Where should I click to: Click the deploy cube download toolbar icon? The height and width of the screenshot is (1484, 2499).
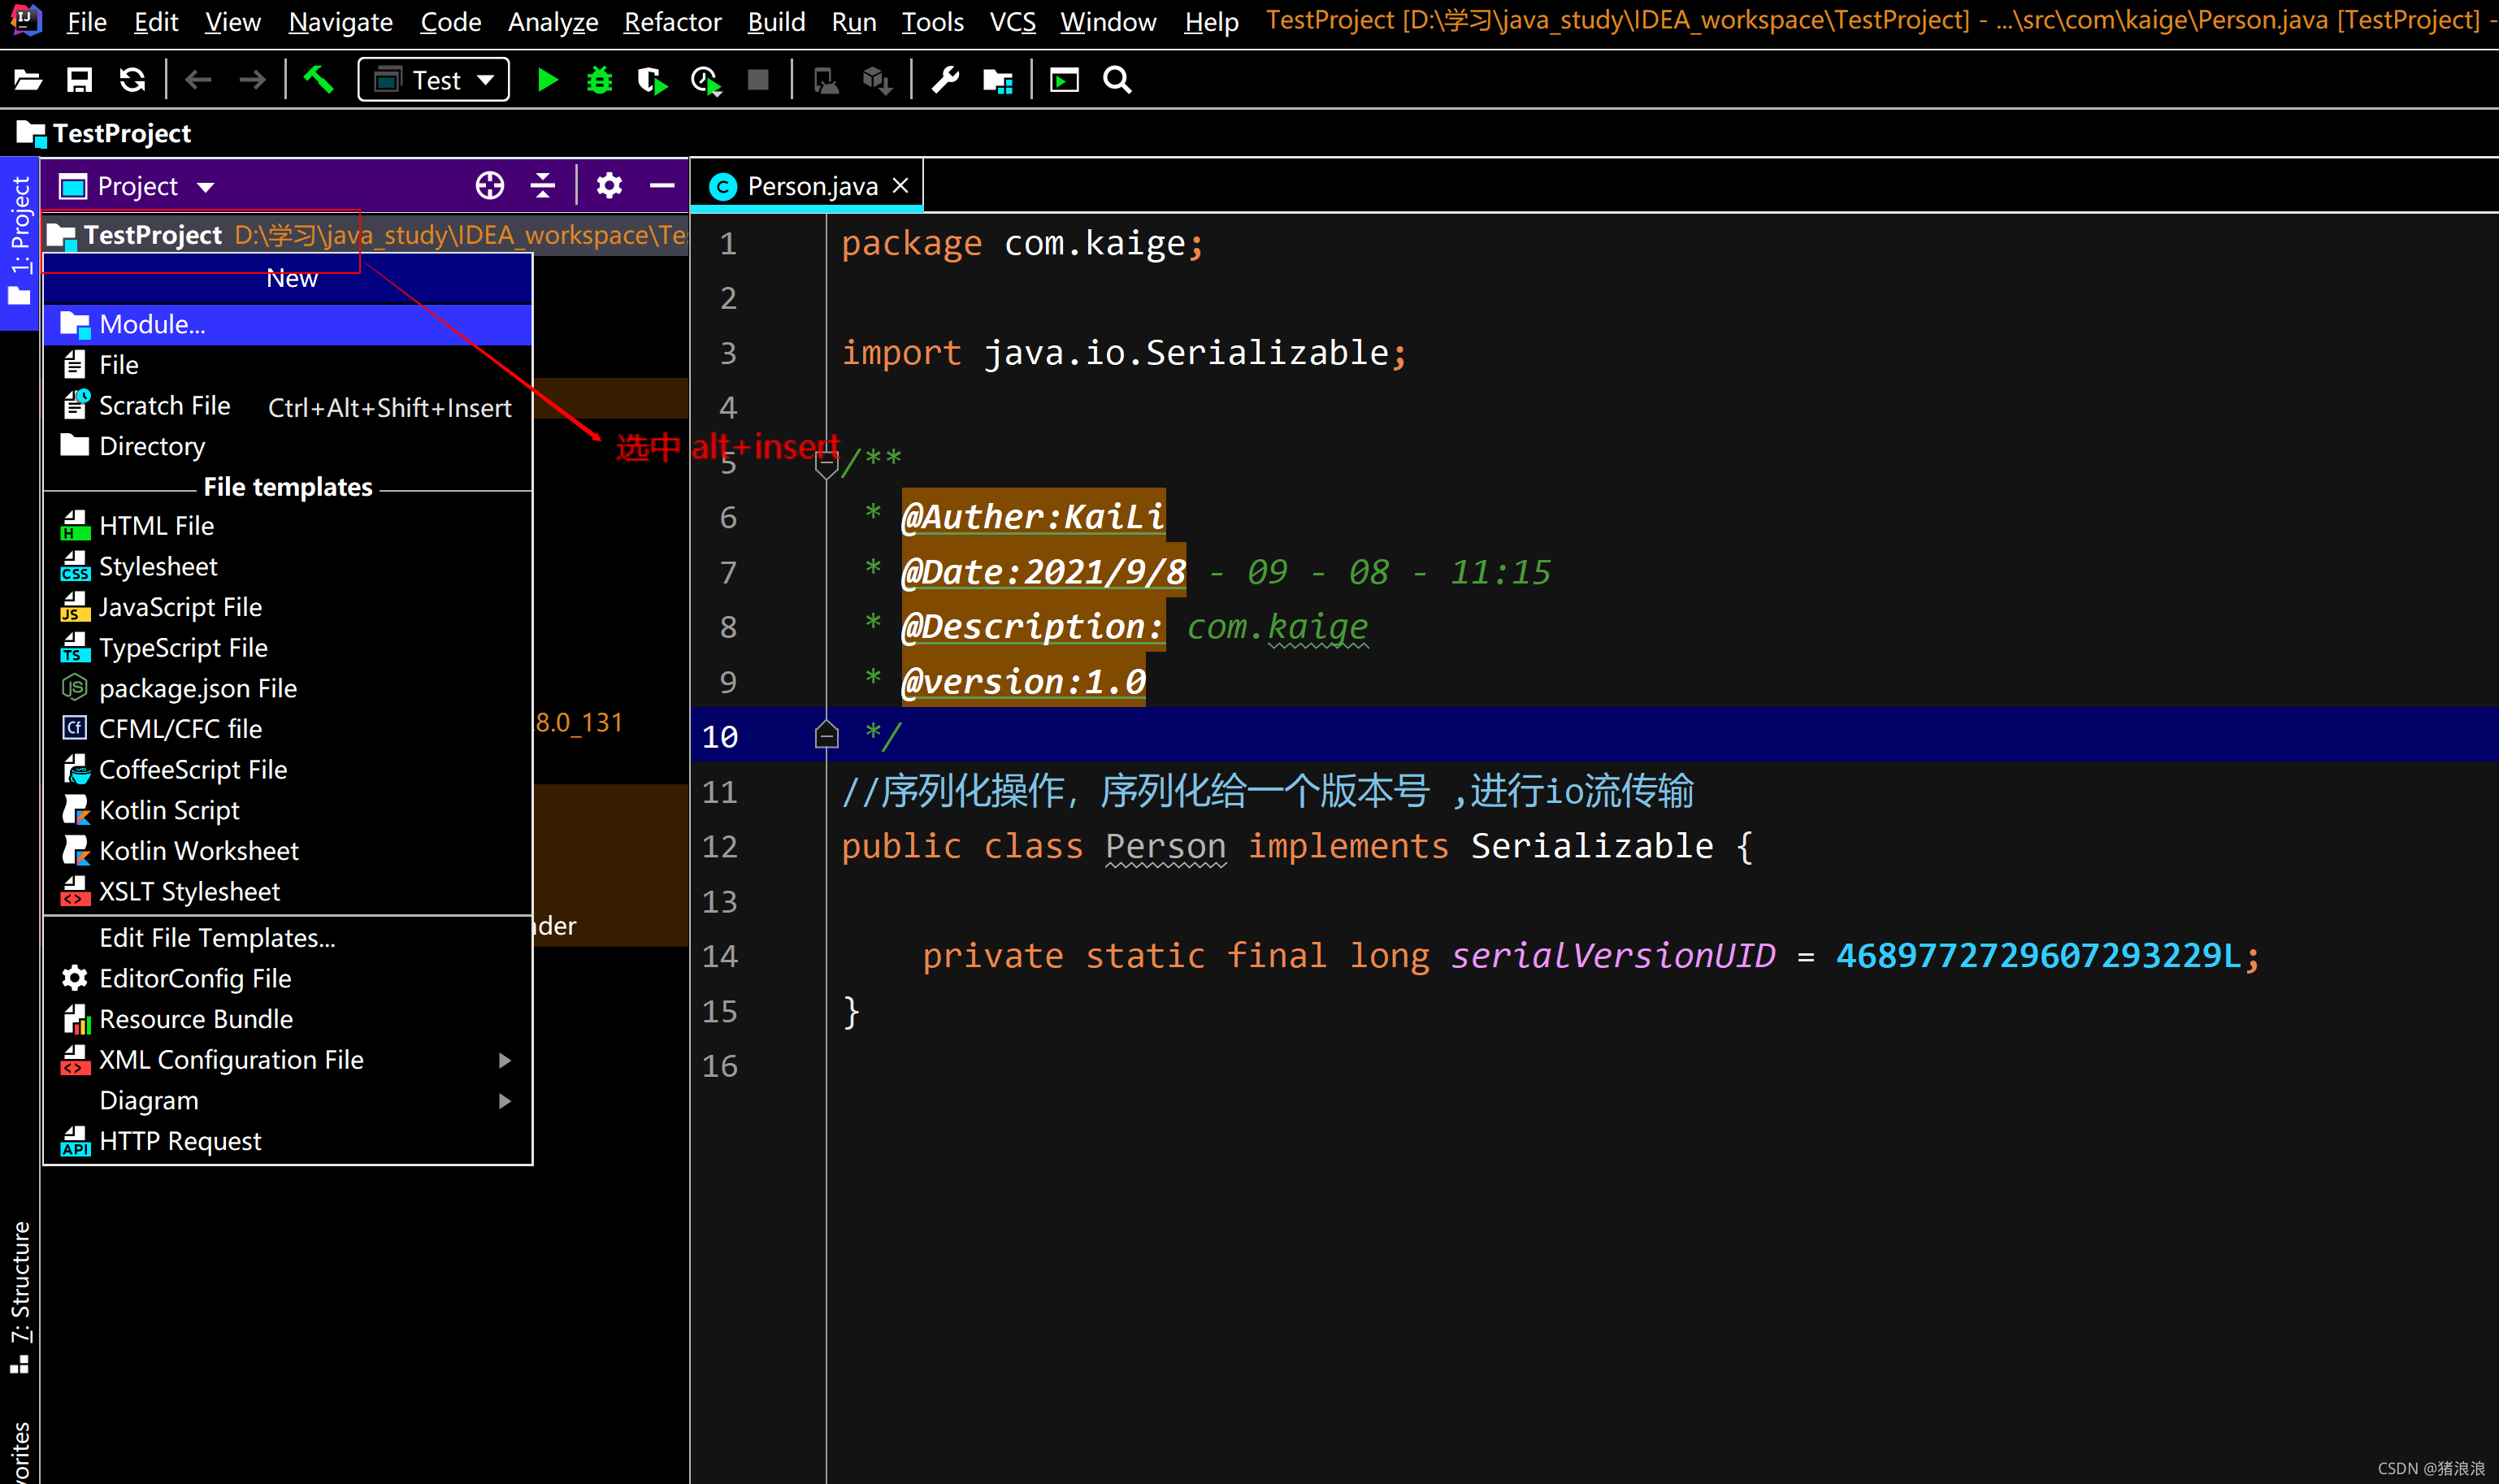(877, 80)
